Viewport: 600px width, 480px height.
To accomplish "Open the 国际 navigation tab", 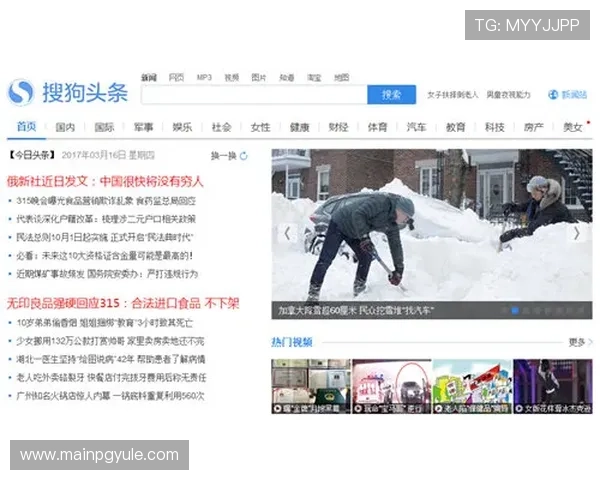I will tap(104, 127).
